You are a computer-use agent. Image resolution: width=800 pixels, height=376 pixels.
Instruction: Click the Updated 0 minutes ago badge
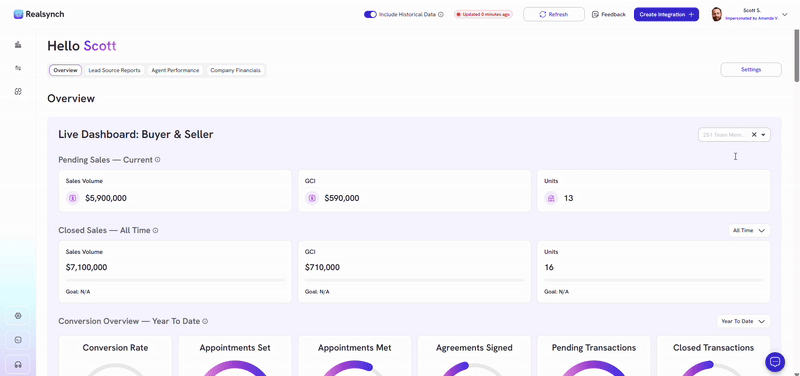pyautogui.click(x=483, y=14)
